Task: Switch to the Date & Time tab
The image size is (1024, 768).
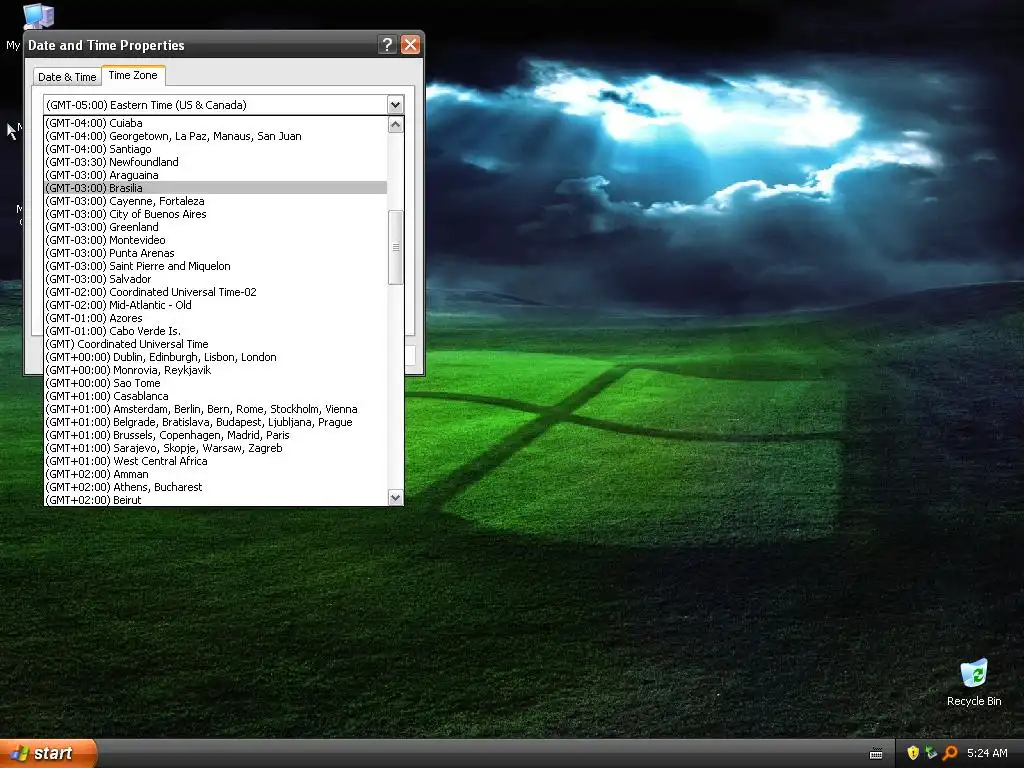Action: [x=67, y=77]
